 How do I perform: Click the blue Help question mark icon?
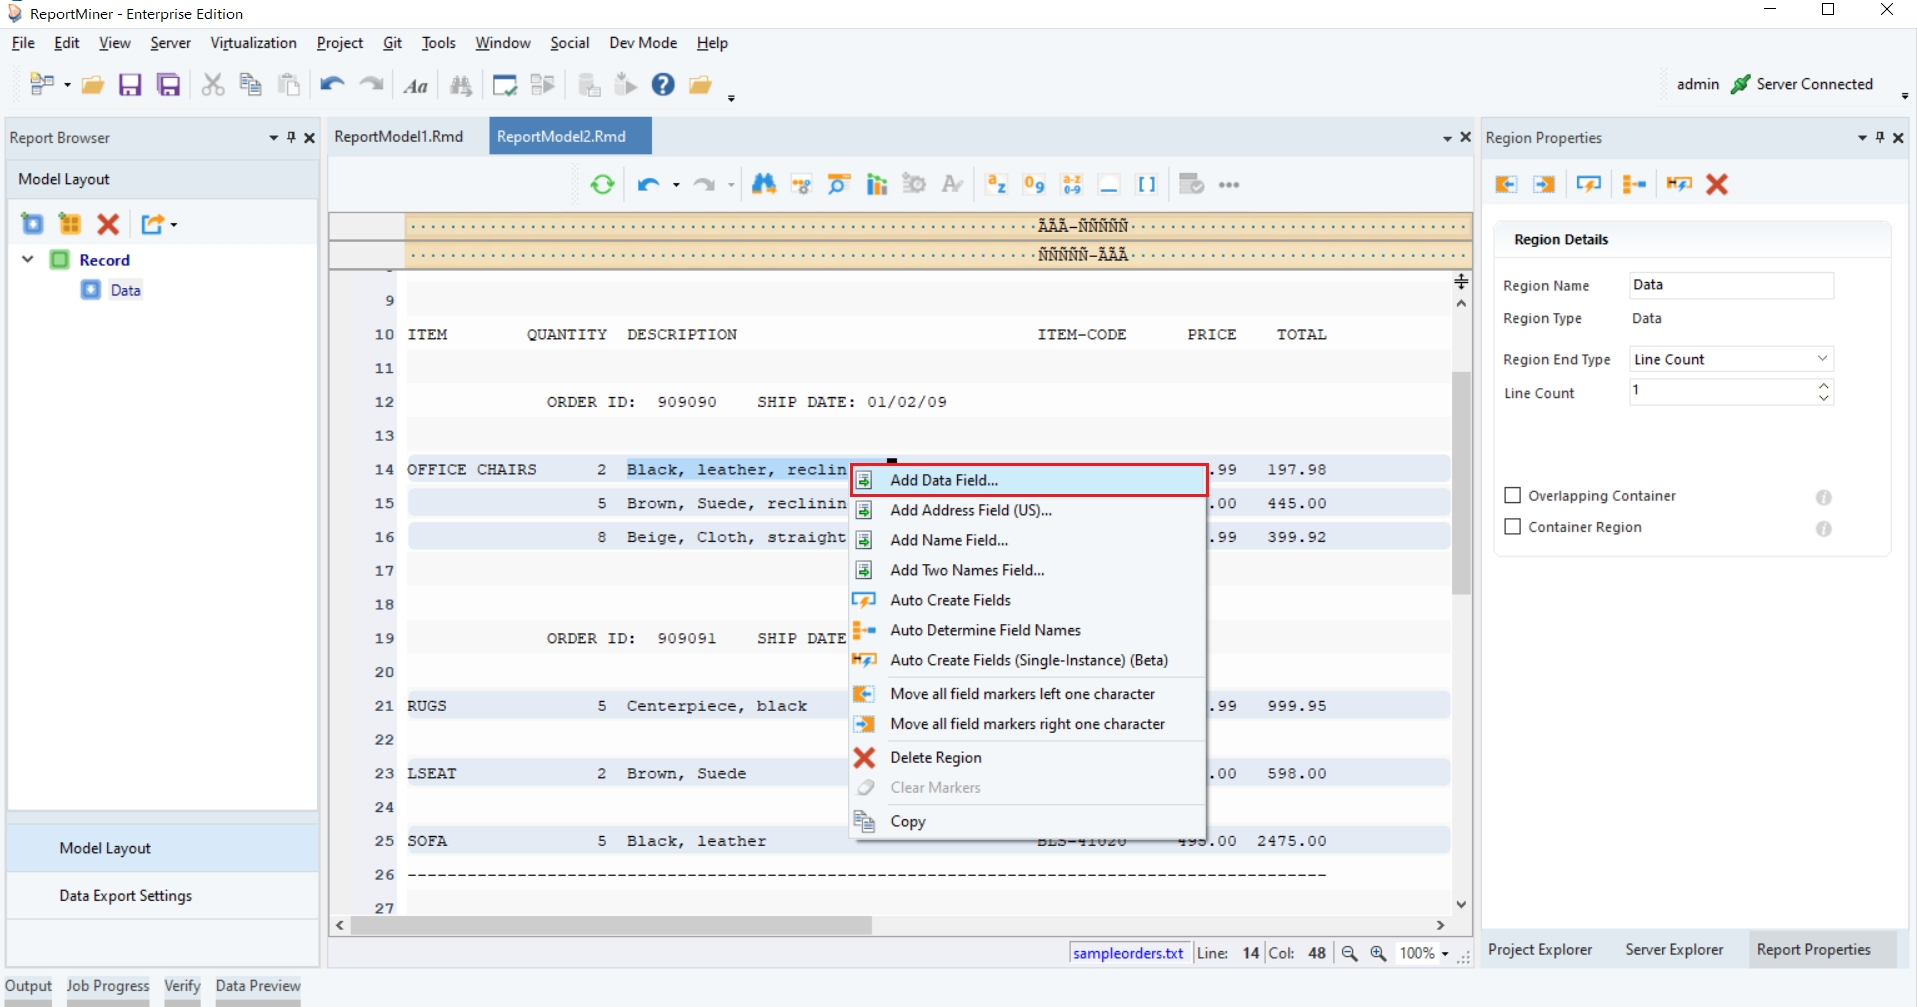[x=663, y=85]
